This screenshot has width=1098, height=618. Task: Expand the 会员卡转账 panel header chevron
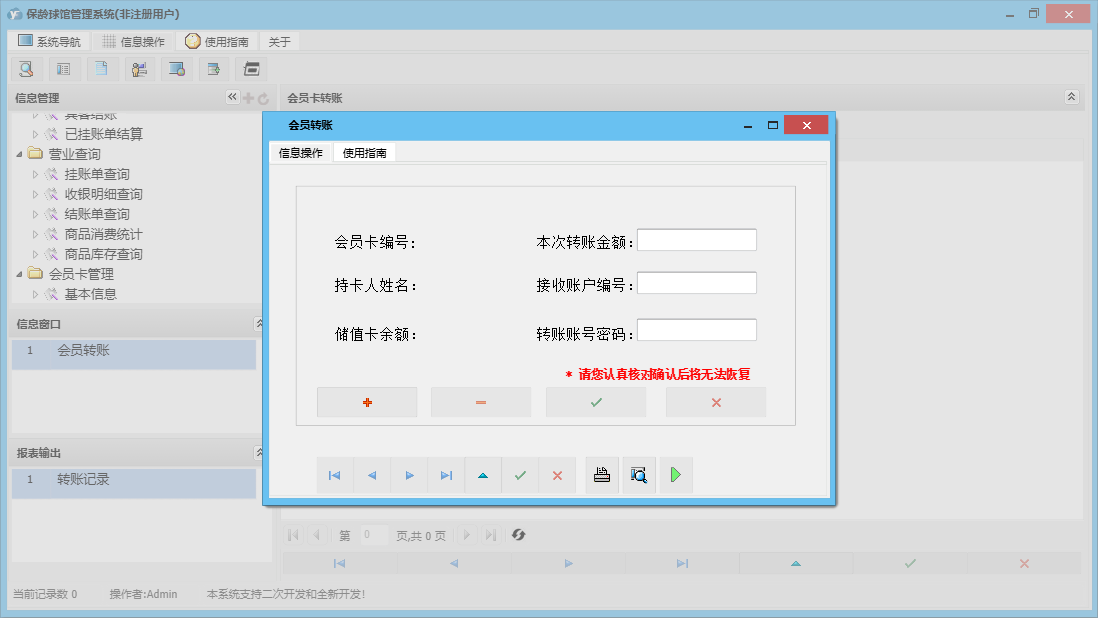(x=1071, y=97)
